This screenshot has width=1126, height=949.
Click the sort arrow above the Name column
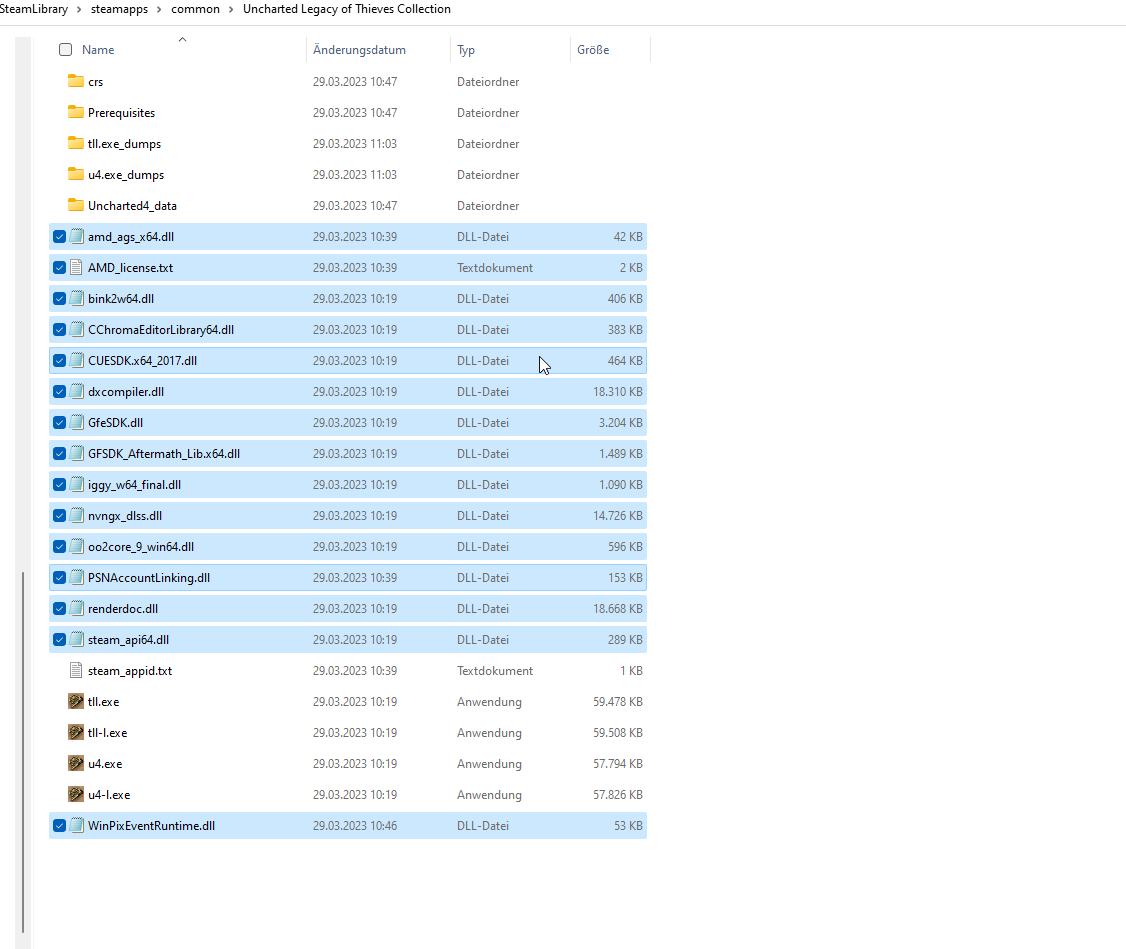point(182,38)
